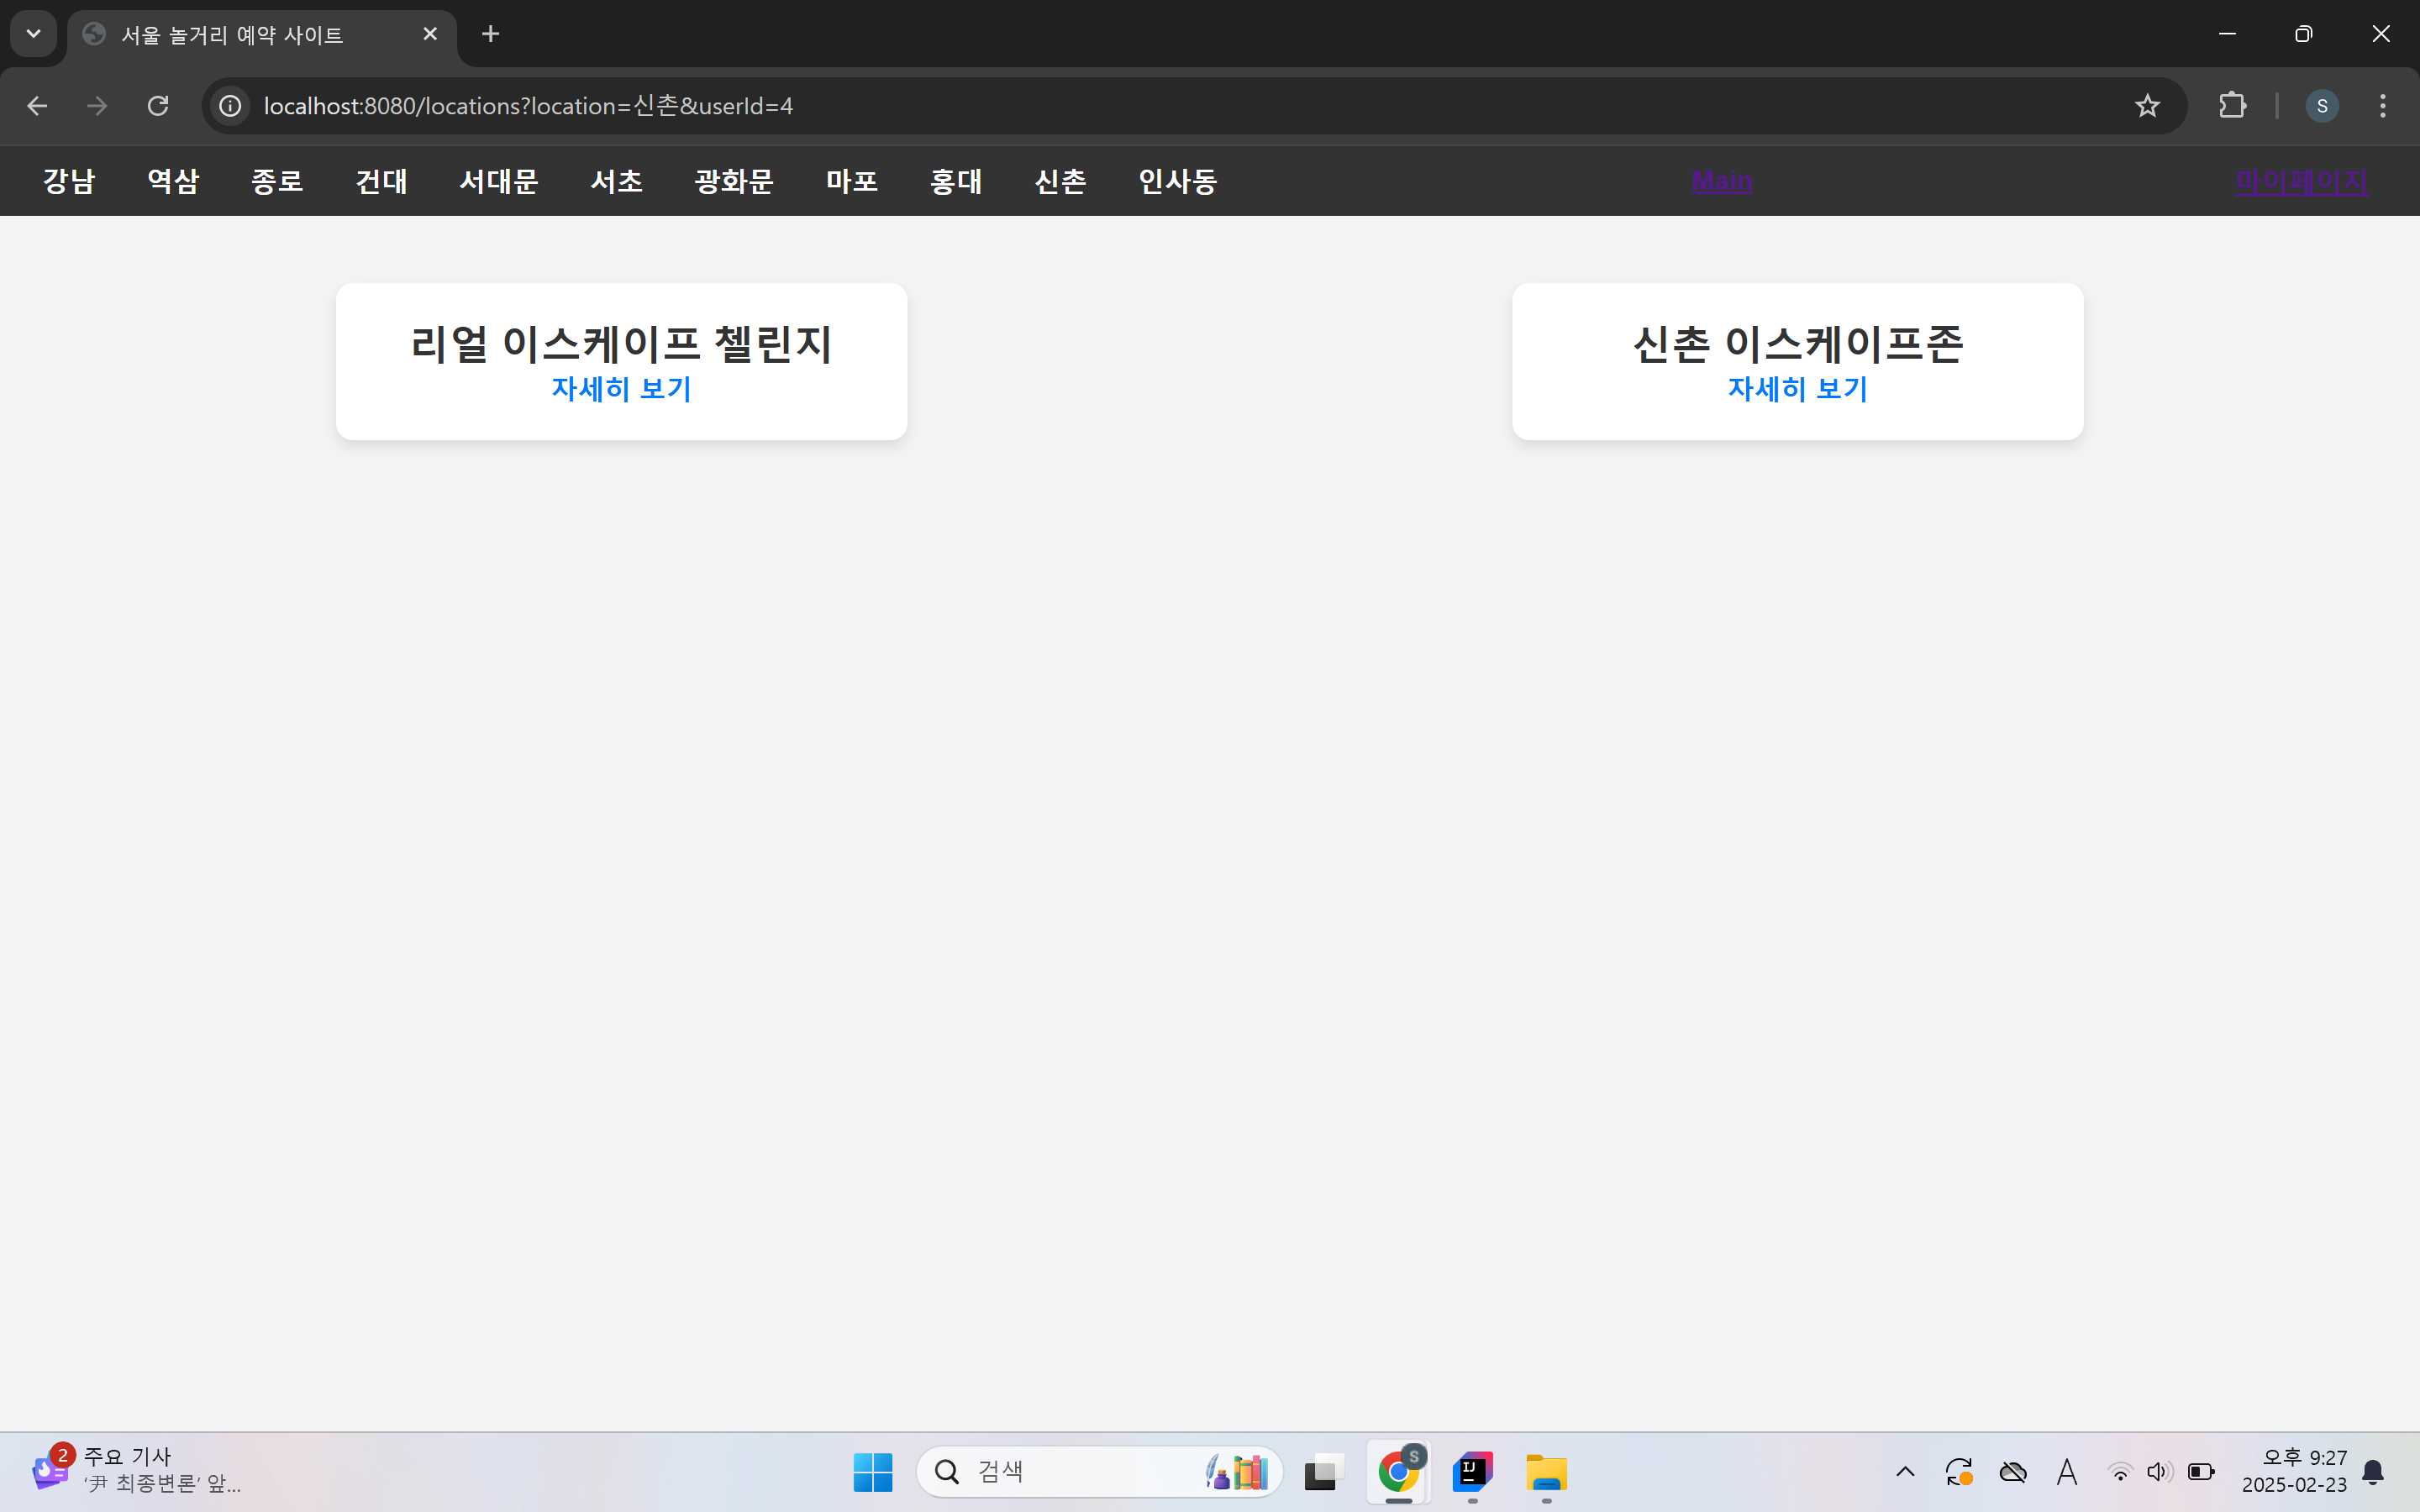
Task: Open File Explorer from the taskbar
Action: (x=1546, y=1472)
